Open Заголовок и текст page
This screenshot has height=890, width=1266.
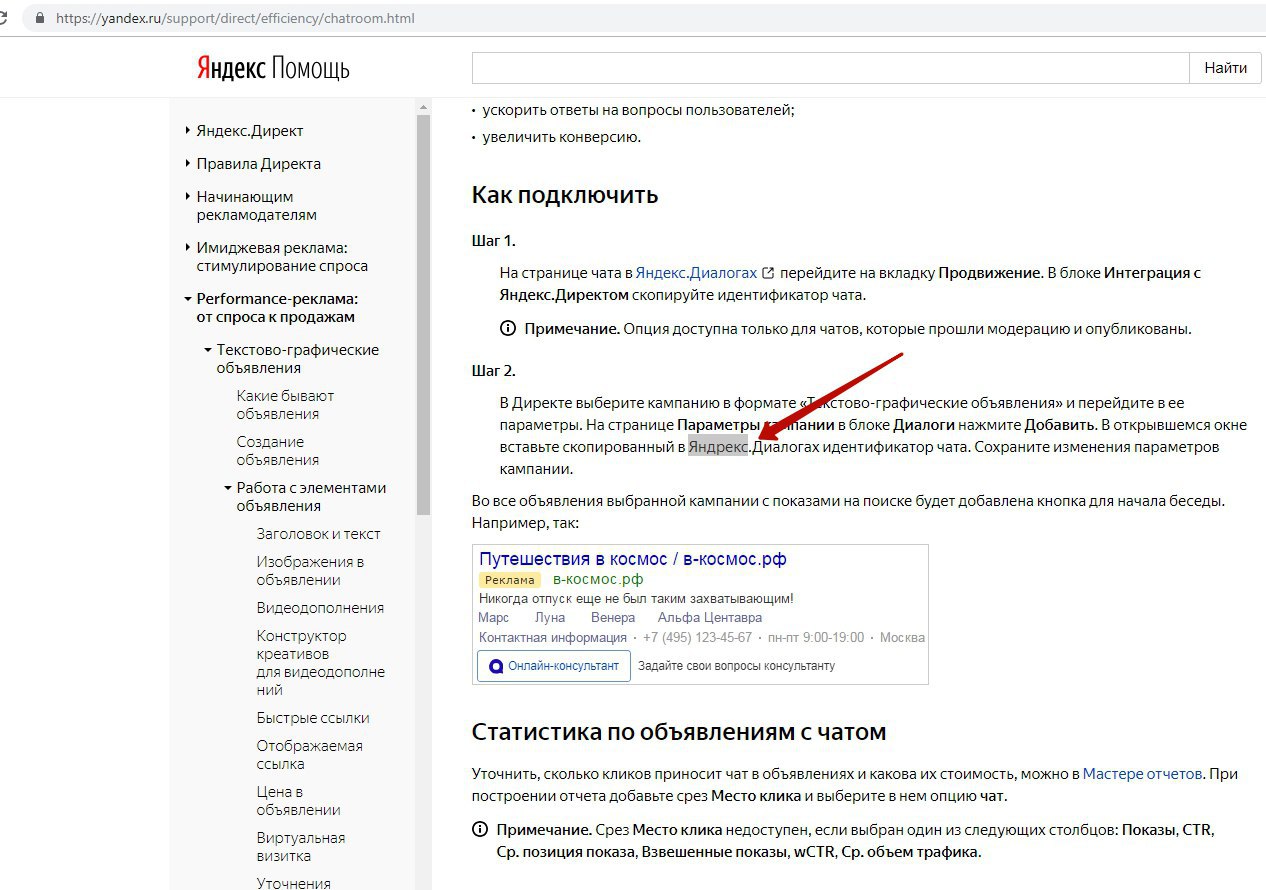318,534
